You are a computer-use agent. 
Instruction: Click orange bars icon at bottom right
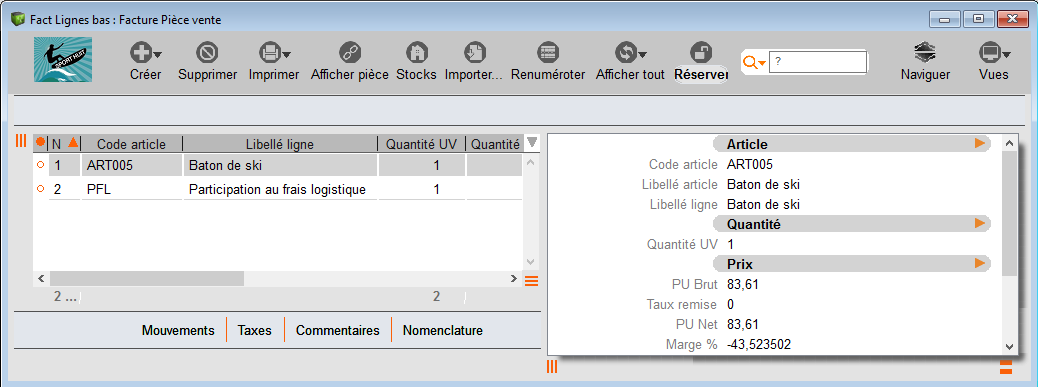click(1006, 367)
